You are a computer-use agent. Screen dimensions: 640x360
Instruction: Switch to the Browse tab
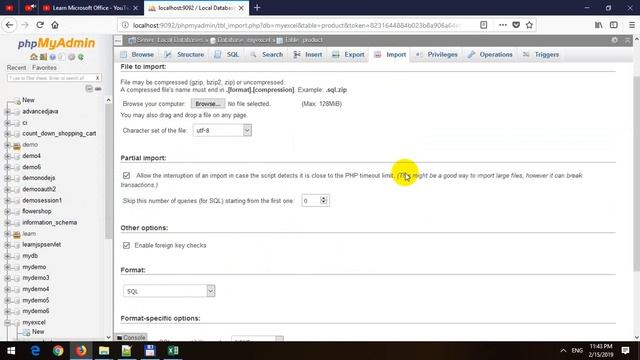tap(137, 55)
